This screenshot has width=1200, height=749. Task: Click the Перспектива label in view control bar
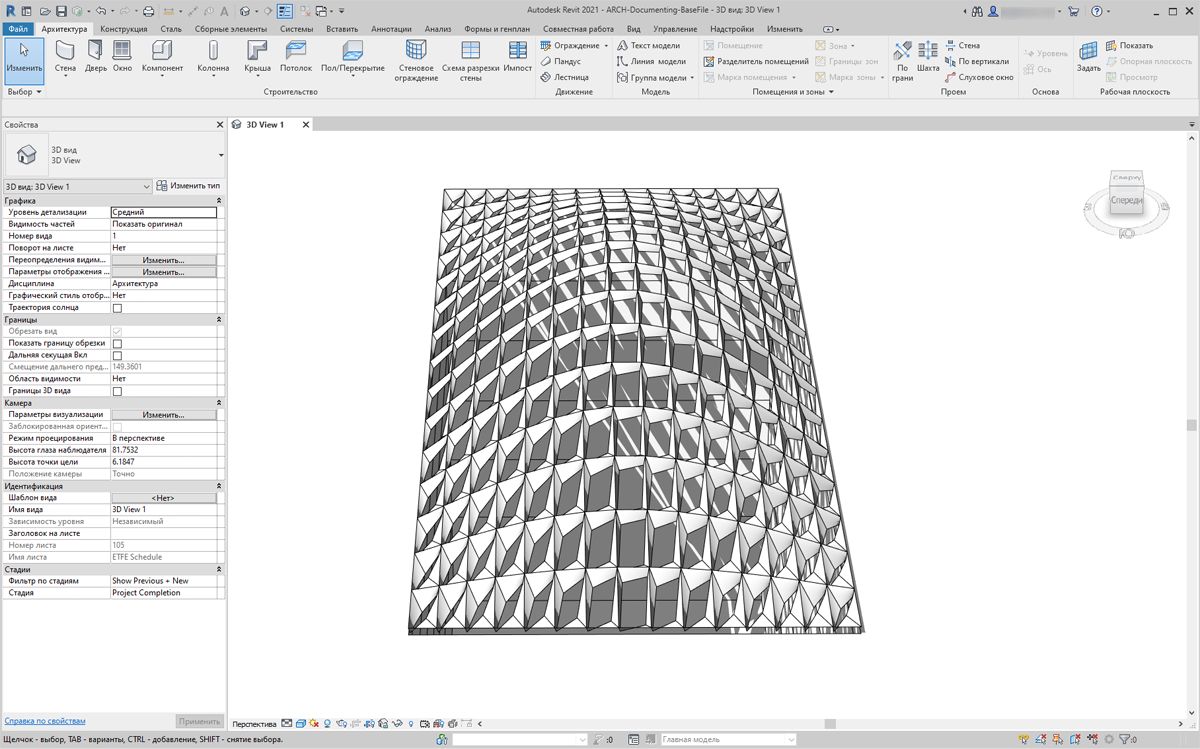(254, 723)
